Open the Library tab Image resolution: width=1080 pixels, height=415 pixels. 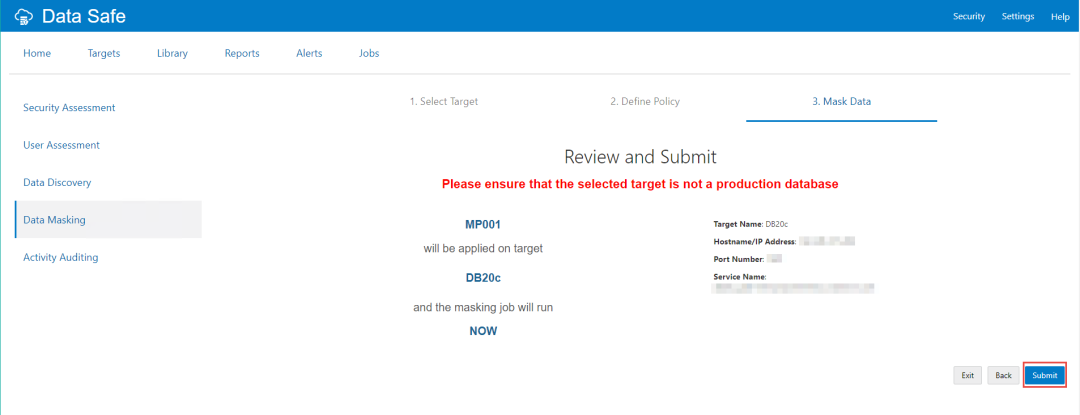tap(172, 53)
